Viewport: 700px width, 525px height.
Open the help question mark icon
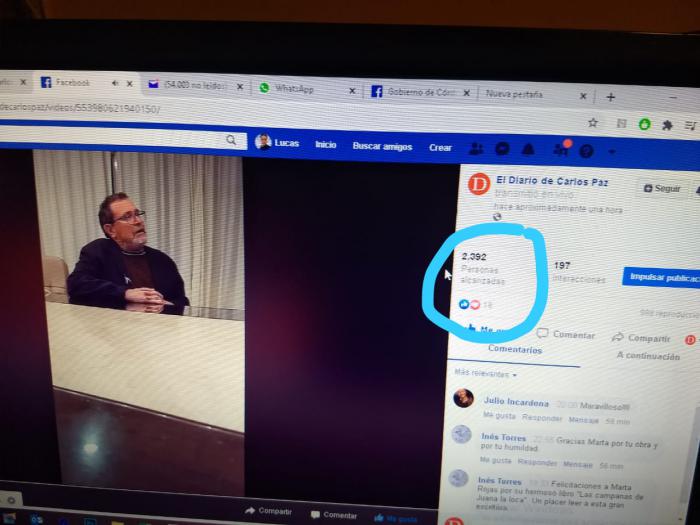coord(586,151)
